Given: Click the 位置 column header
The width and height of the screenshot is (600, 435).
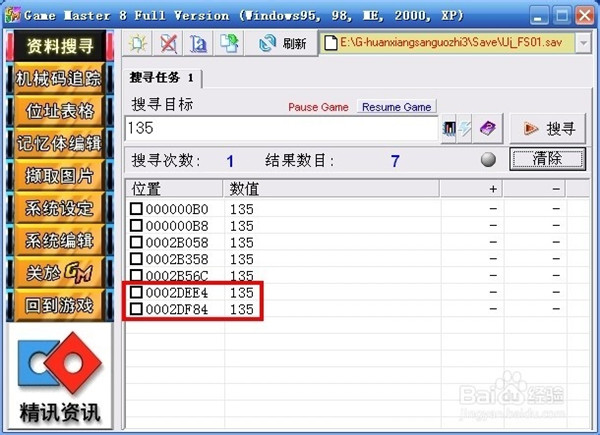Looking at the screenshot, I should point(174,189).
